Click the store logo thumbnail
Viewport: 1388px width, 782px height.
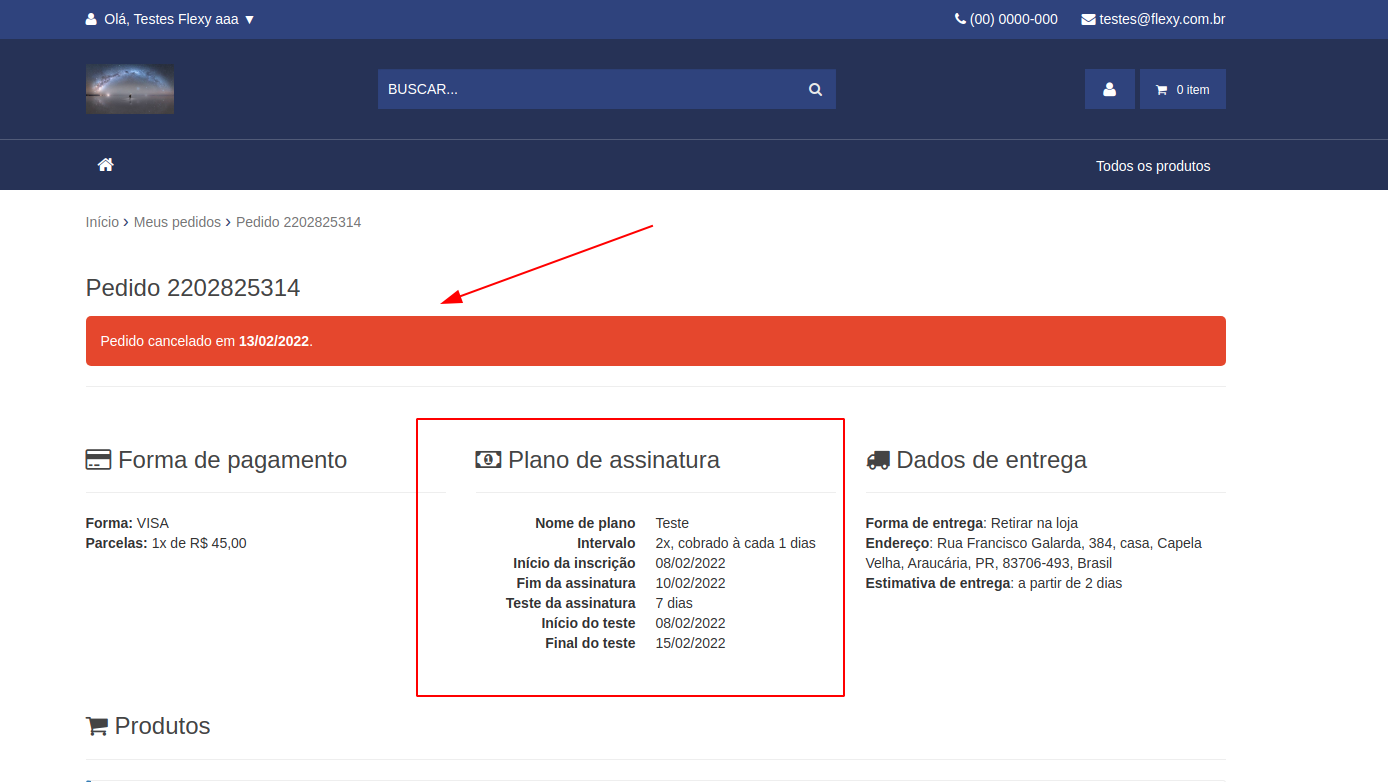coord(130,89)
